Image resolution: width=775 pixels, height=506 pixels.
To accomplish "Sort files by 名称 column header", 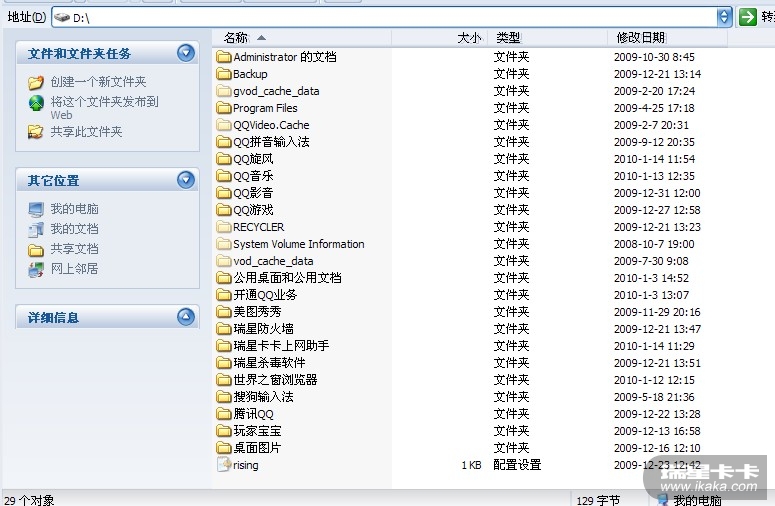I will (x=302, y=38).
